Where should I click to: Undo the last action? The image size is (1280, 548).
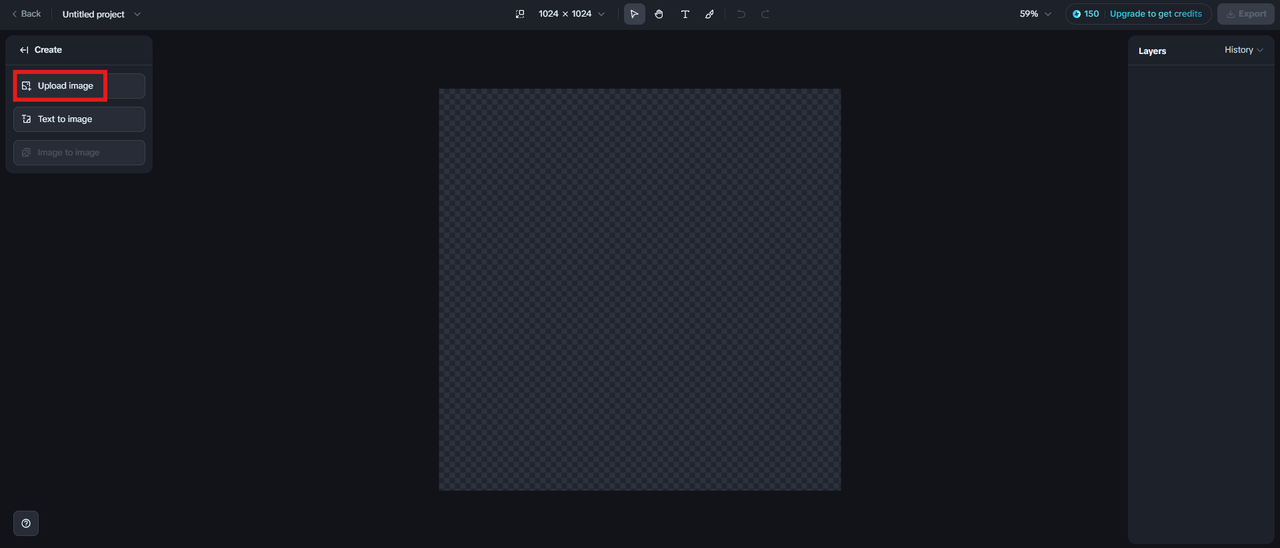pyautogui.click(x=741, y=14)
